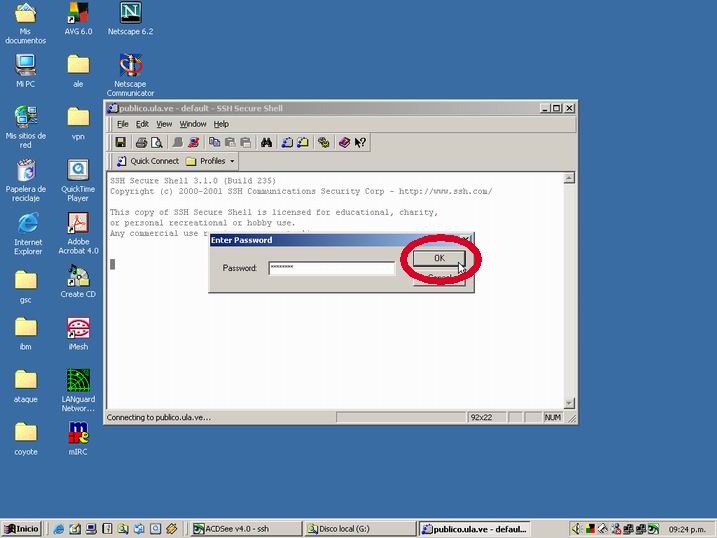The width and height of the screenshot is (717, 538).
Task: Select the Mis sitios de red icon
Action: [x=26, y=127]
